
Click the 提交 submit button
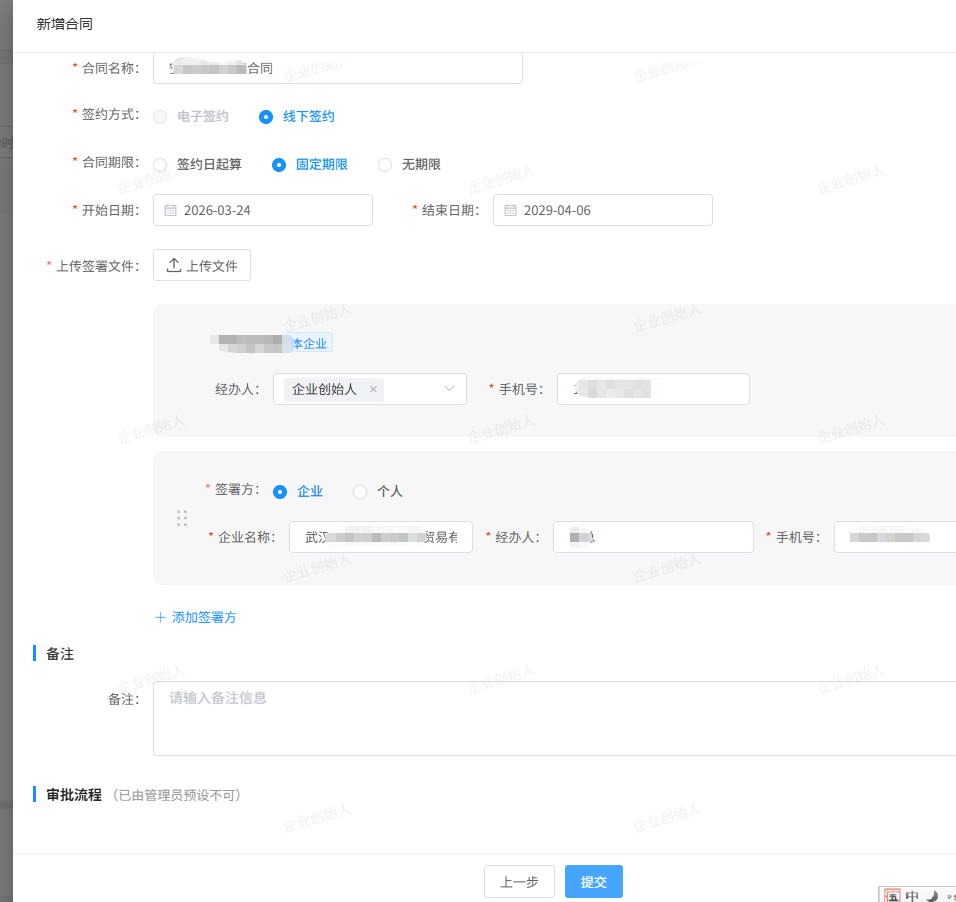click(x=593, y=881)
